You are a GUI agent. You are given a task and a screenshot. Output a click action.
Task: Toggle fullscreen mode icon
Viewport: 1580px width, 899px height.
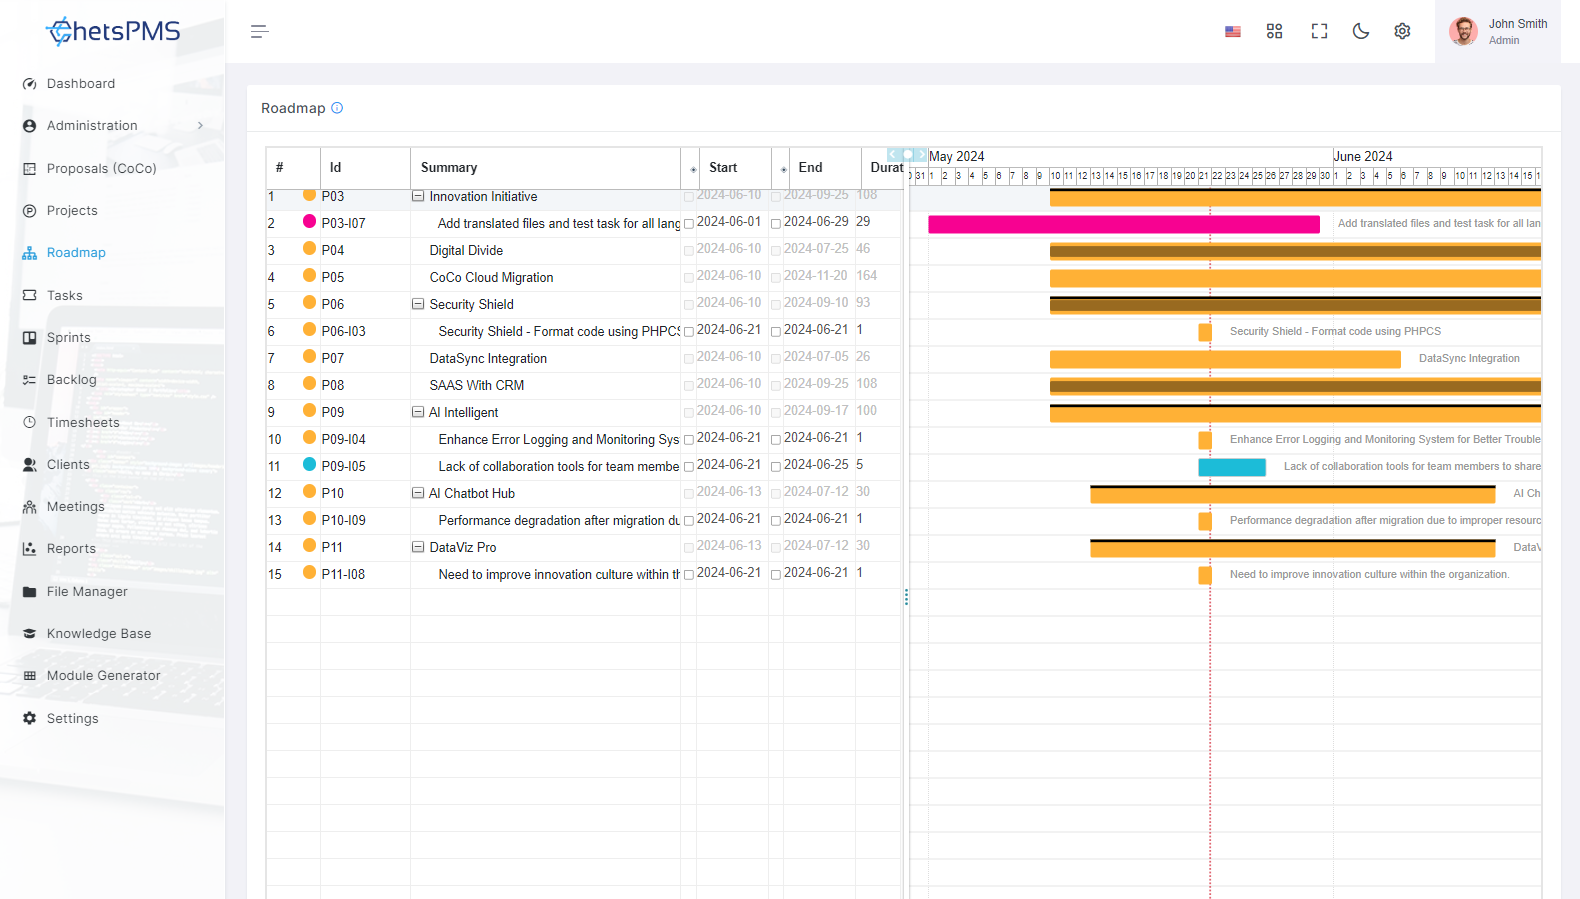coord(1319,32)
